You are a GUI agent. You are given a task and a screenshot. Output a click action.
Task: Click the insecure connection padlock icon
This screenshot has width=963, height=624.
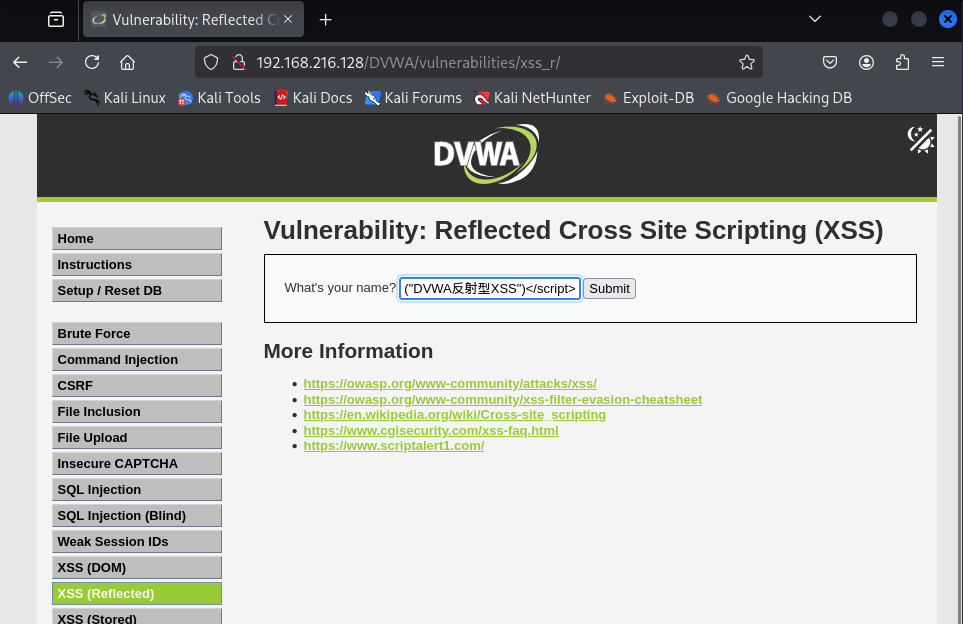239,62
